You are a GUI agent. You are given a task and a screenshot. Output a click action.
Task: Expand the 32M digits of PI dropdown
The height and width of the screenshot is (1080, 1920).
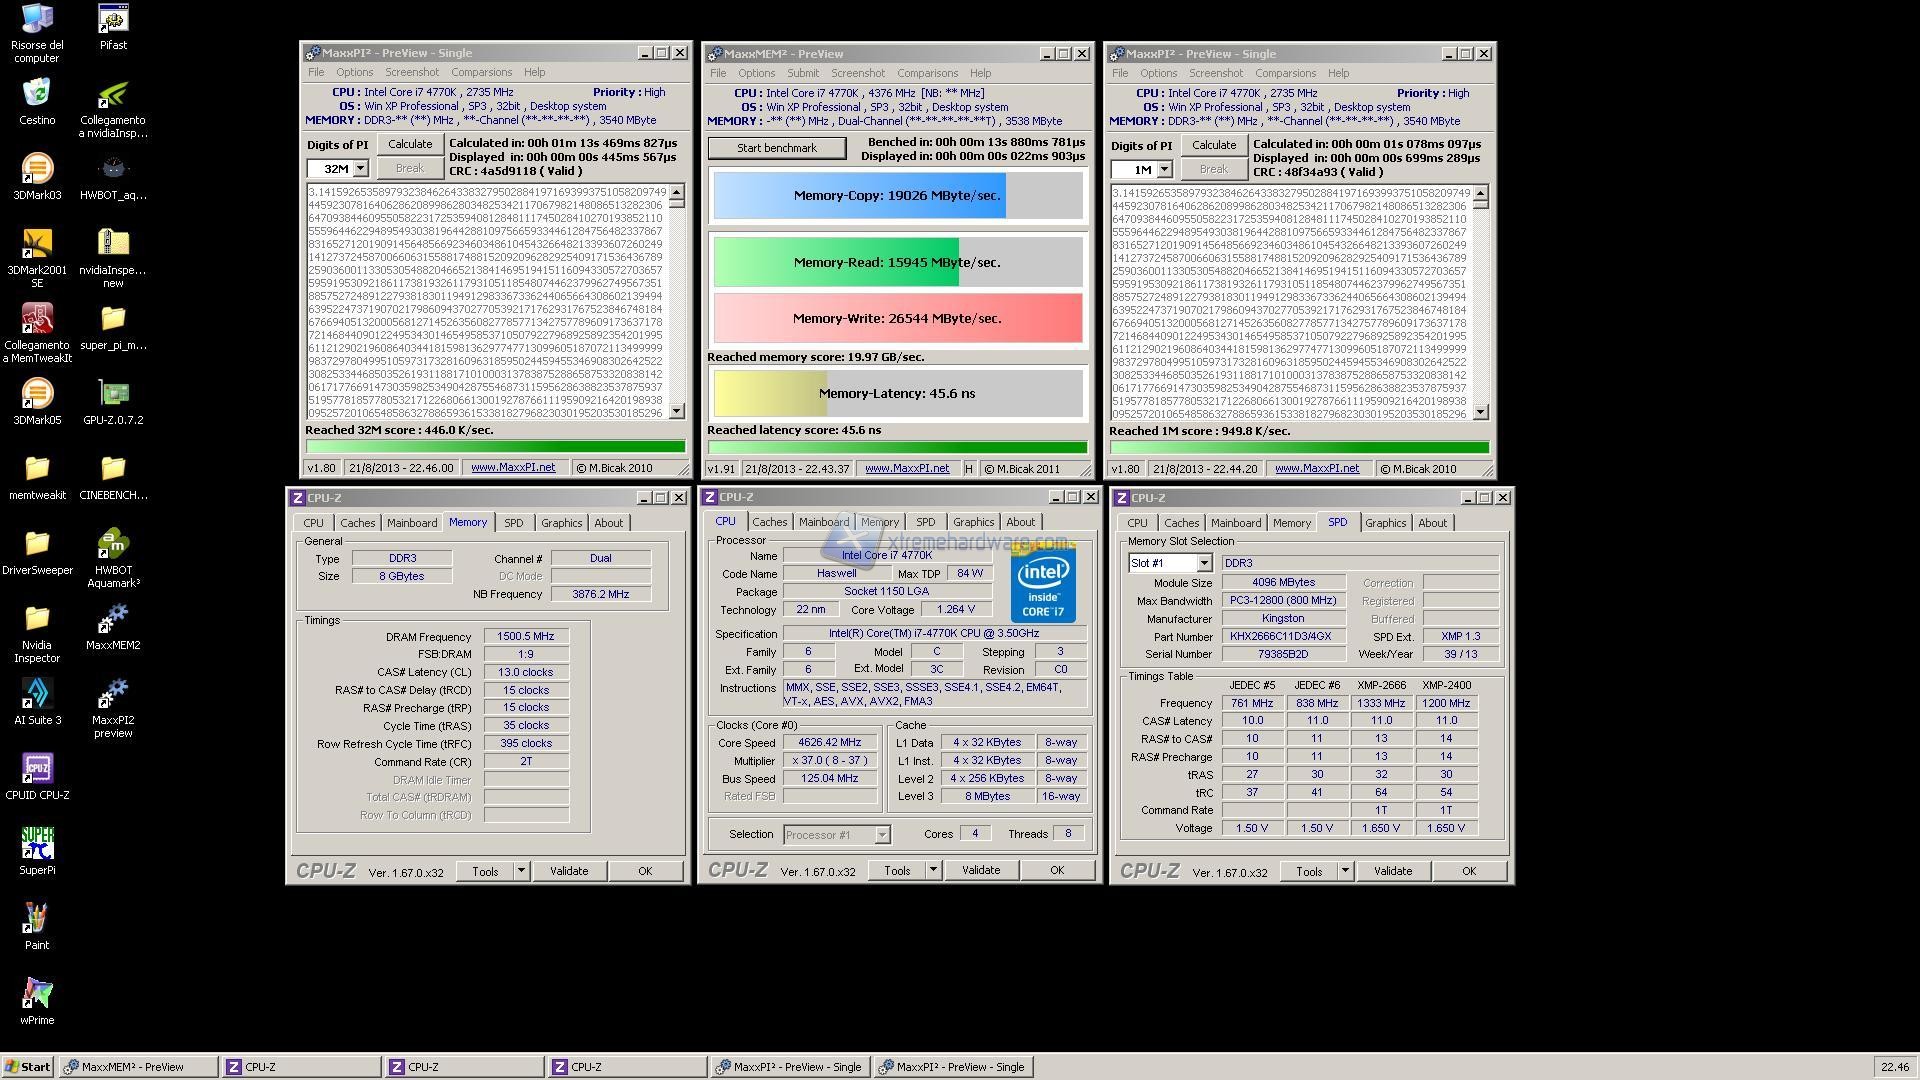(360, 169)
